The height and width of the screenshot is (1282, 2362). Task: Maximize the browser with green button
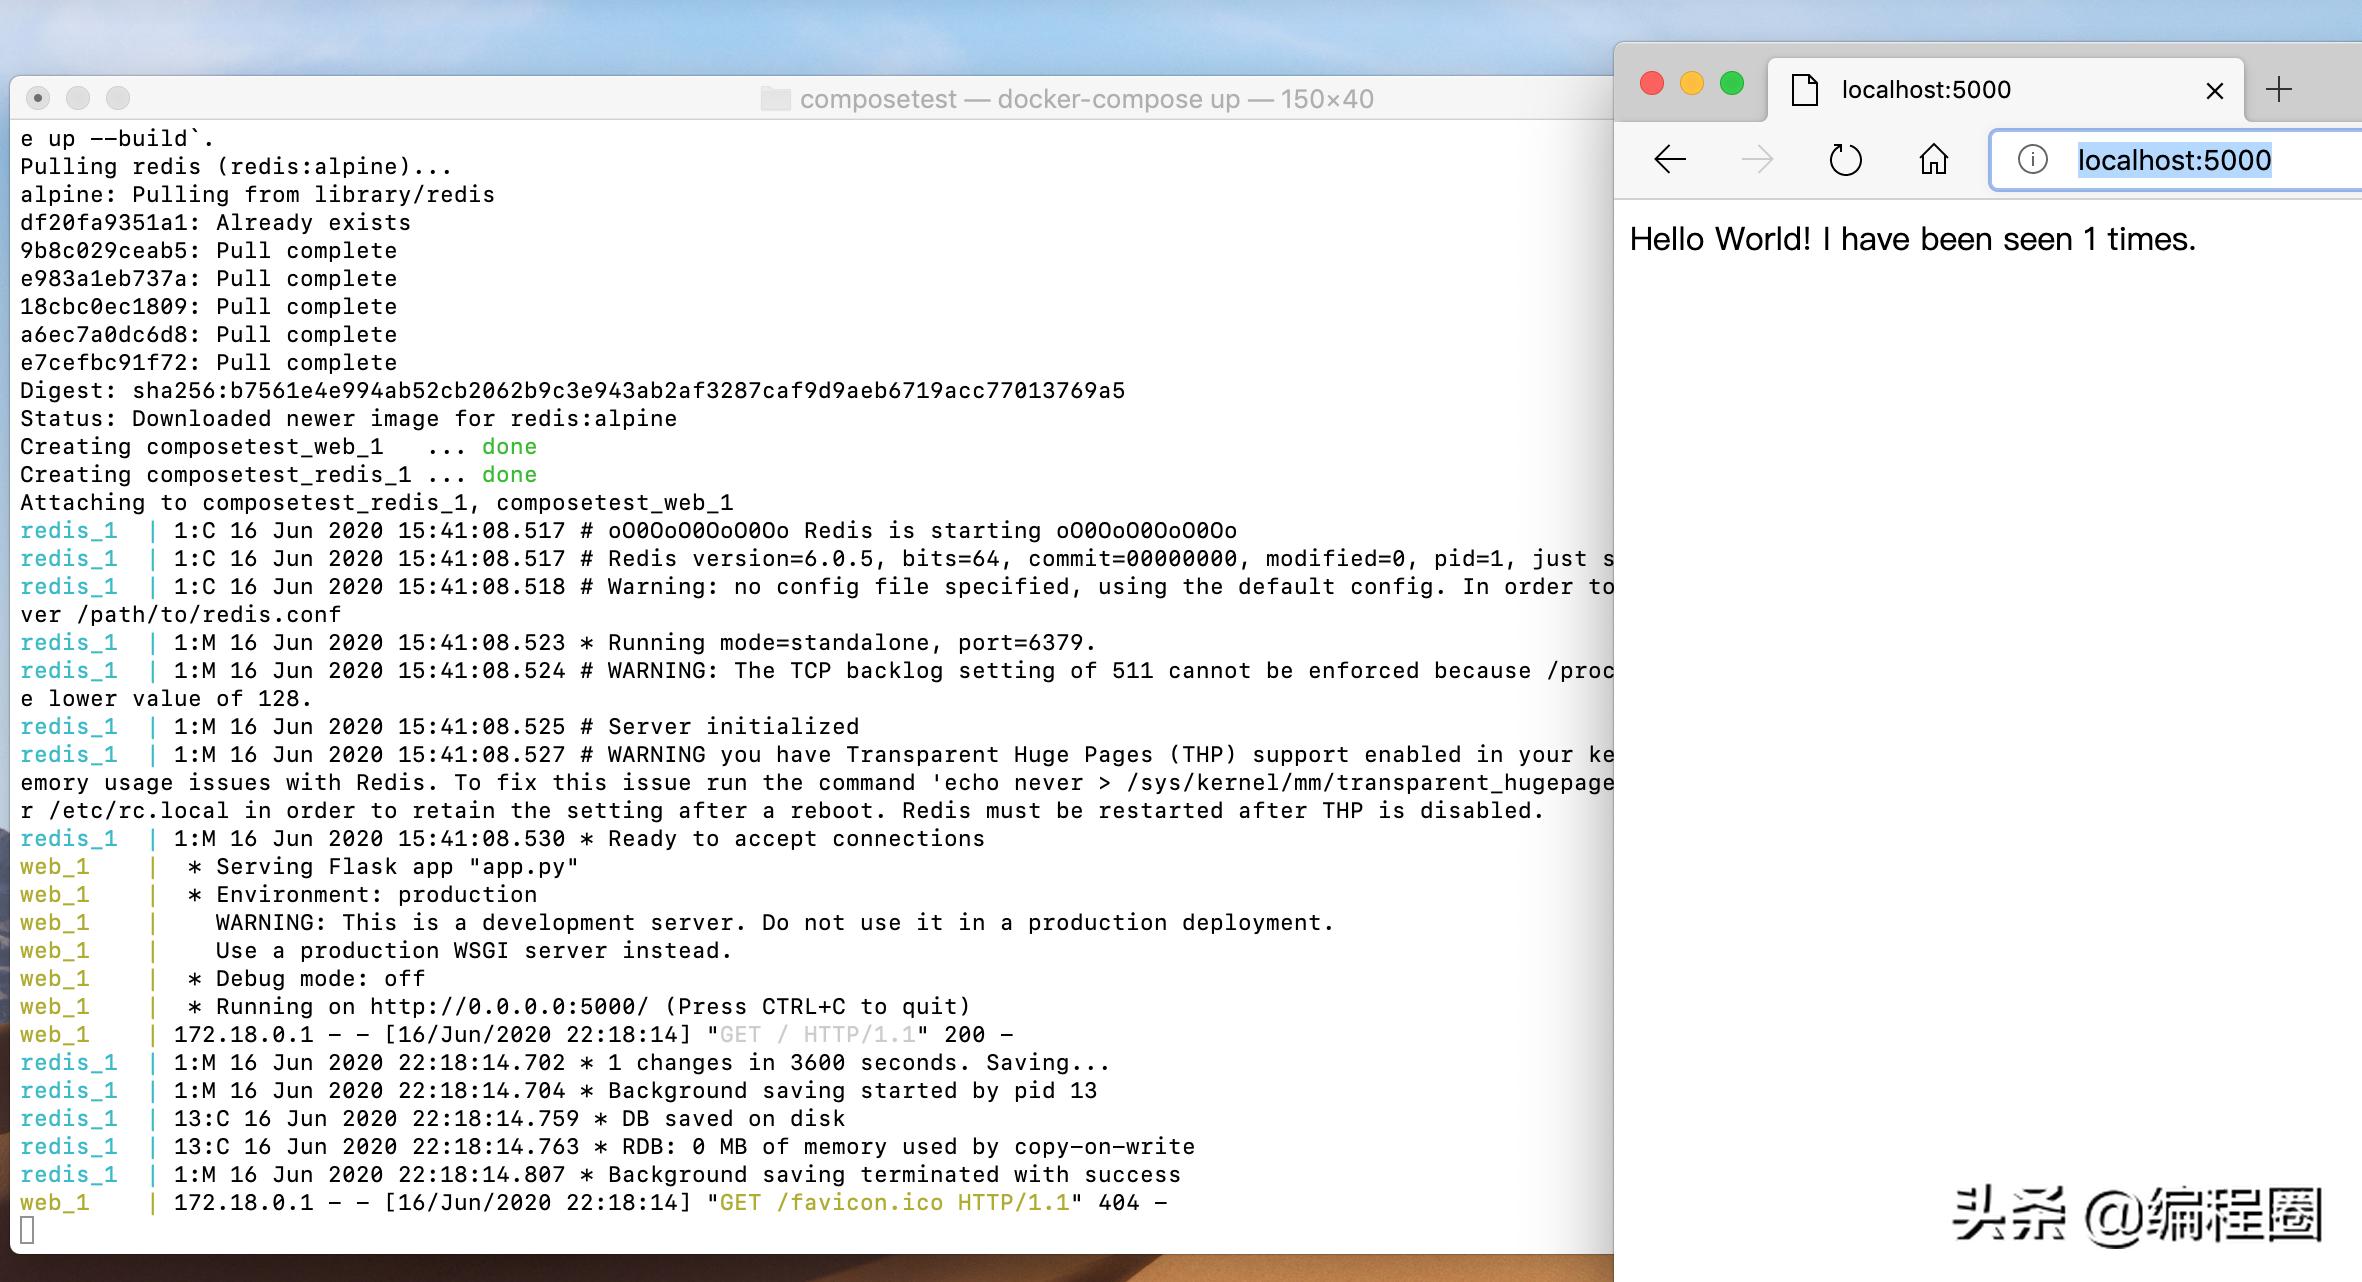1732,83
